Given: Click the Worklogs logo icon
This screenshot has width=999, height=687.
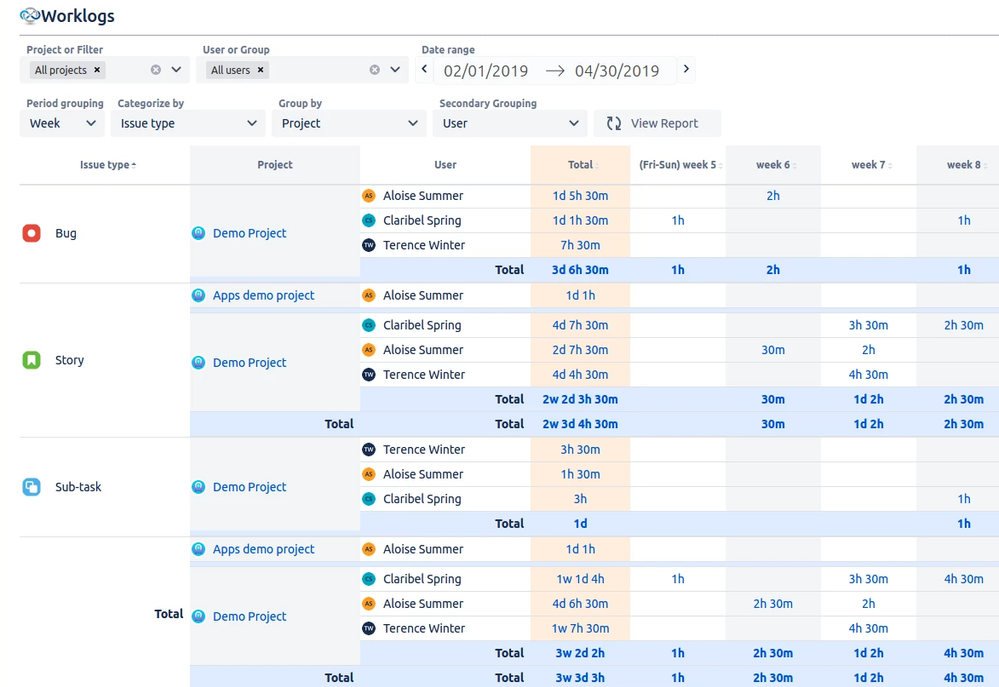Looking at the screenshot, I should pyautogui.click(x=28, y=15).
